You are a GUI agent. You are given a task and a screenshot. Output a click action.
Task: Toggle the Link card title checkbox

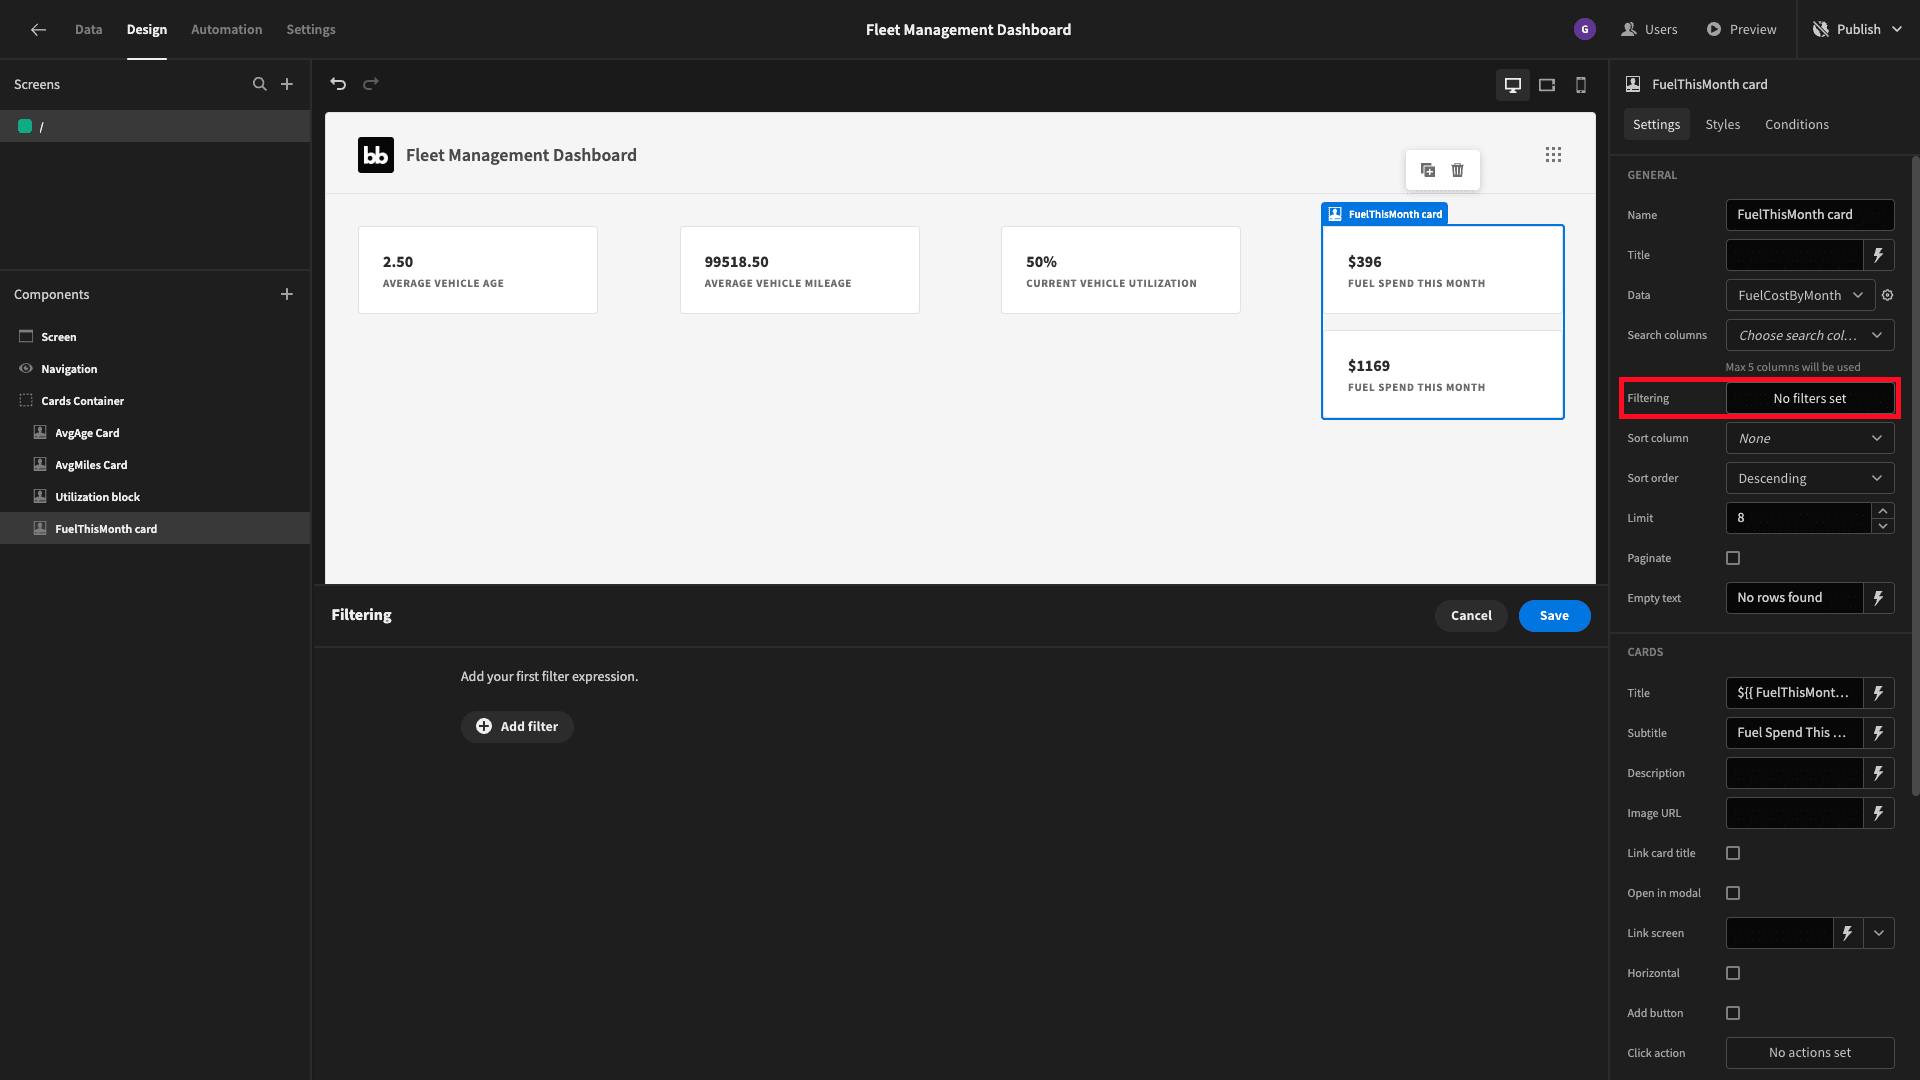point(1733,853)
